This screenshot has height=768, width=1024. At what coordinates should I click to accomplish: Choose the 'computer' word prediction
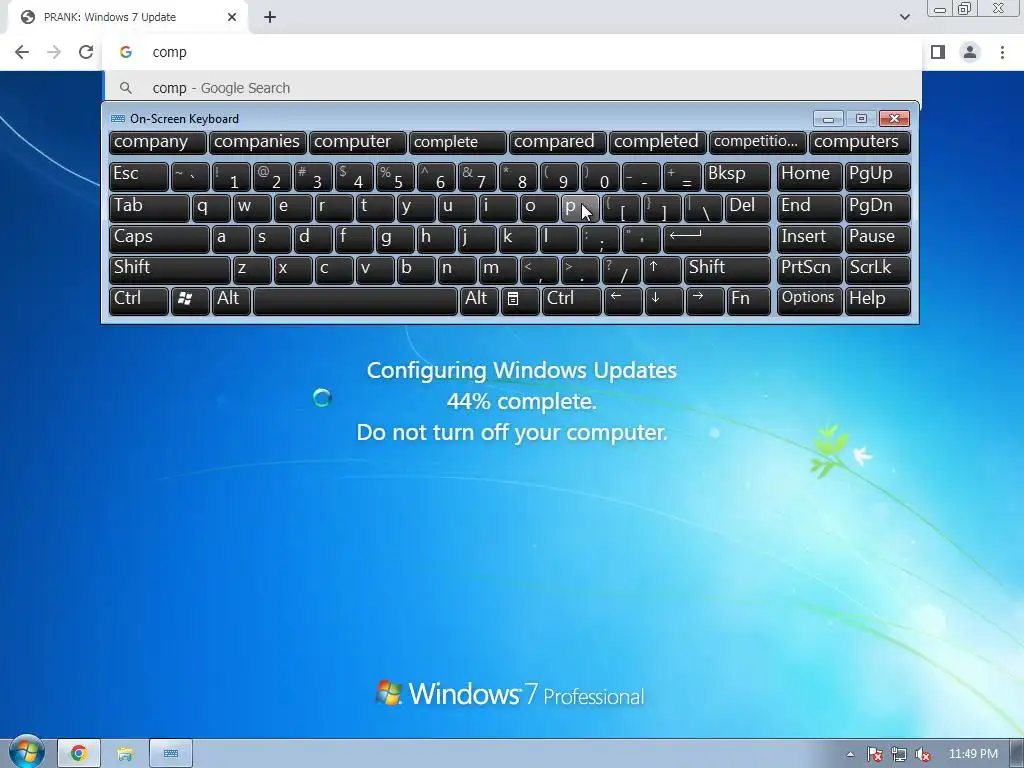click(357, 142)
